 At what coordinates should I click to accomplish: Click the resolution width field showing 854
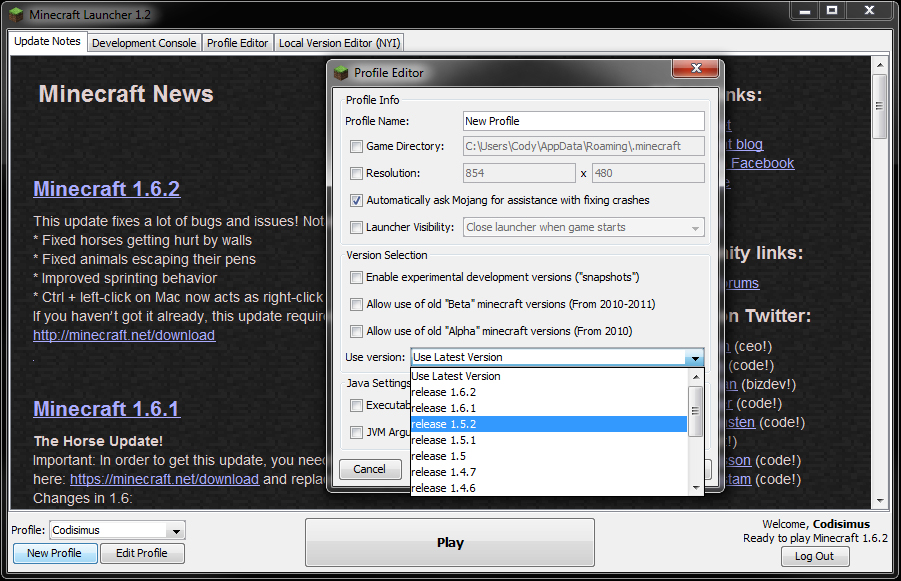[519, 173]
